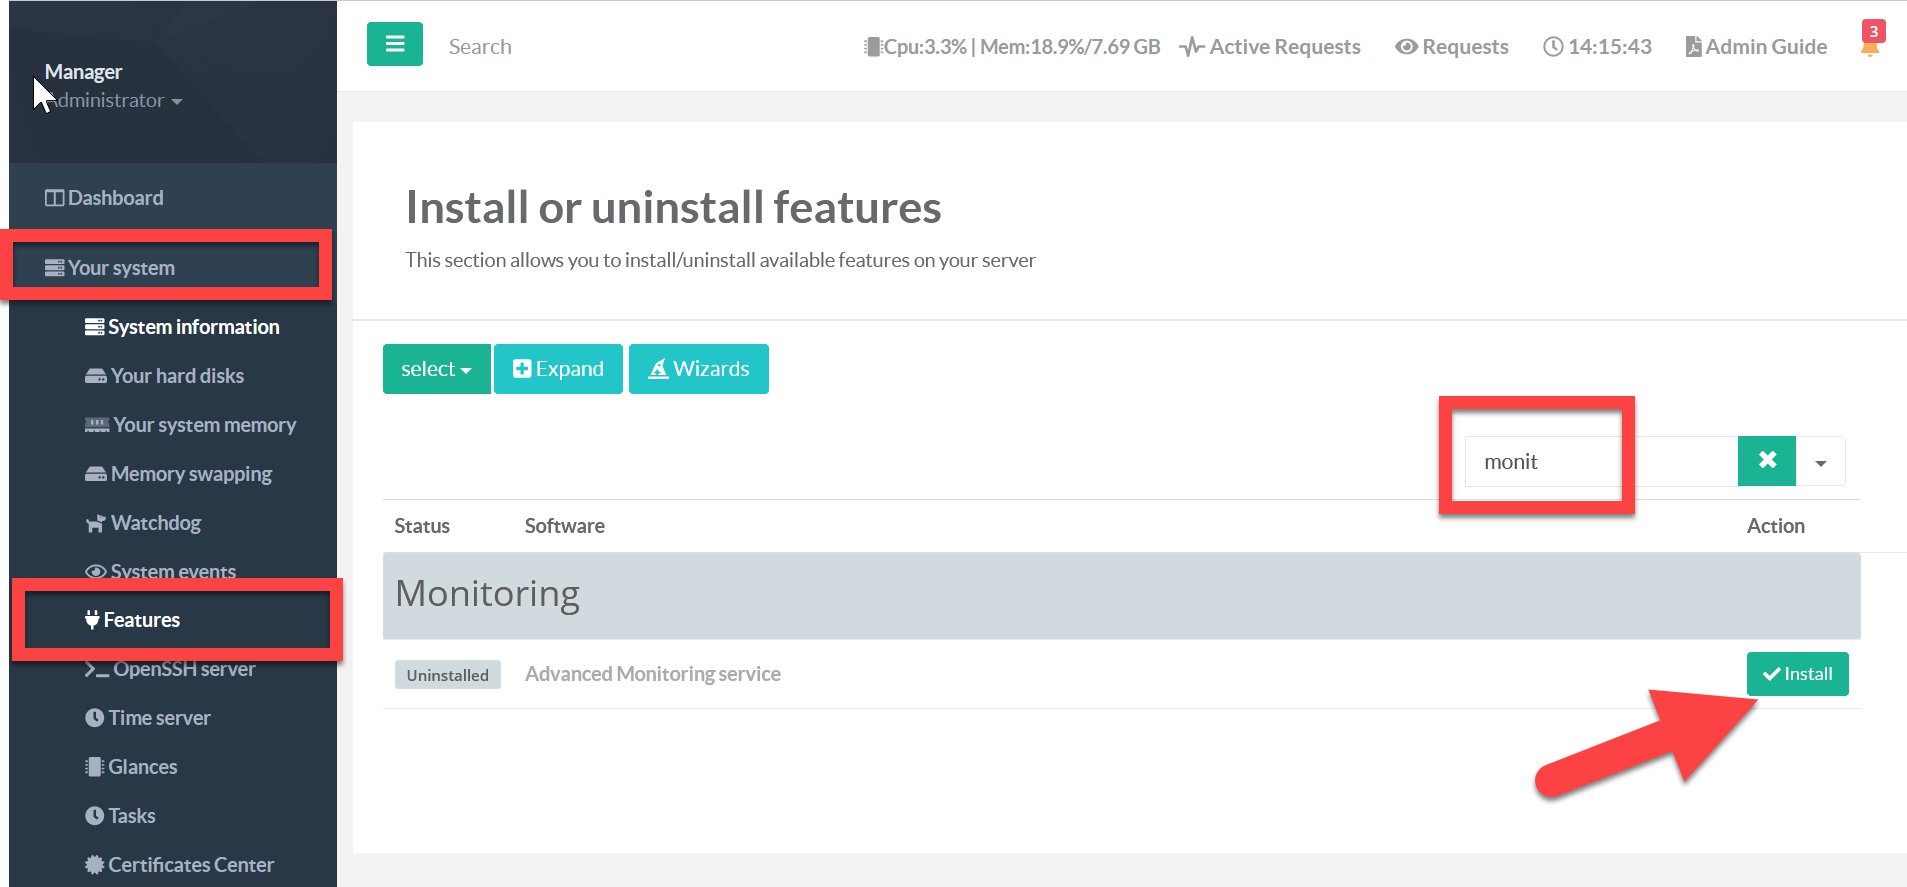Click the CPU and memory status indicator
1907x887 pixels.
[x=1012, y=47]
